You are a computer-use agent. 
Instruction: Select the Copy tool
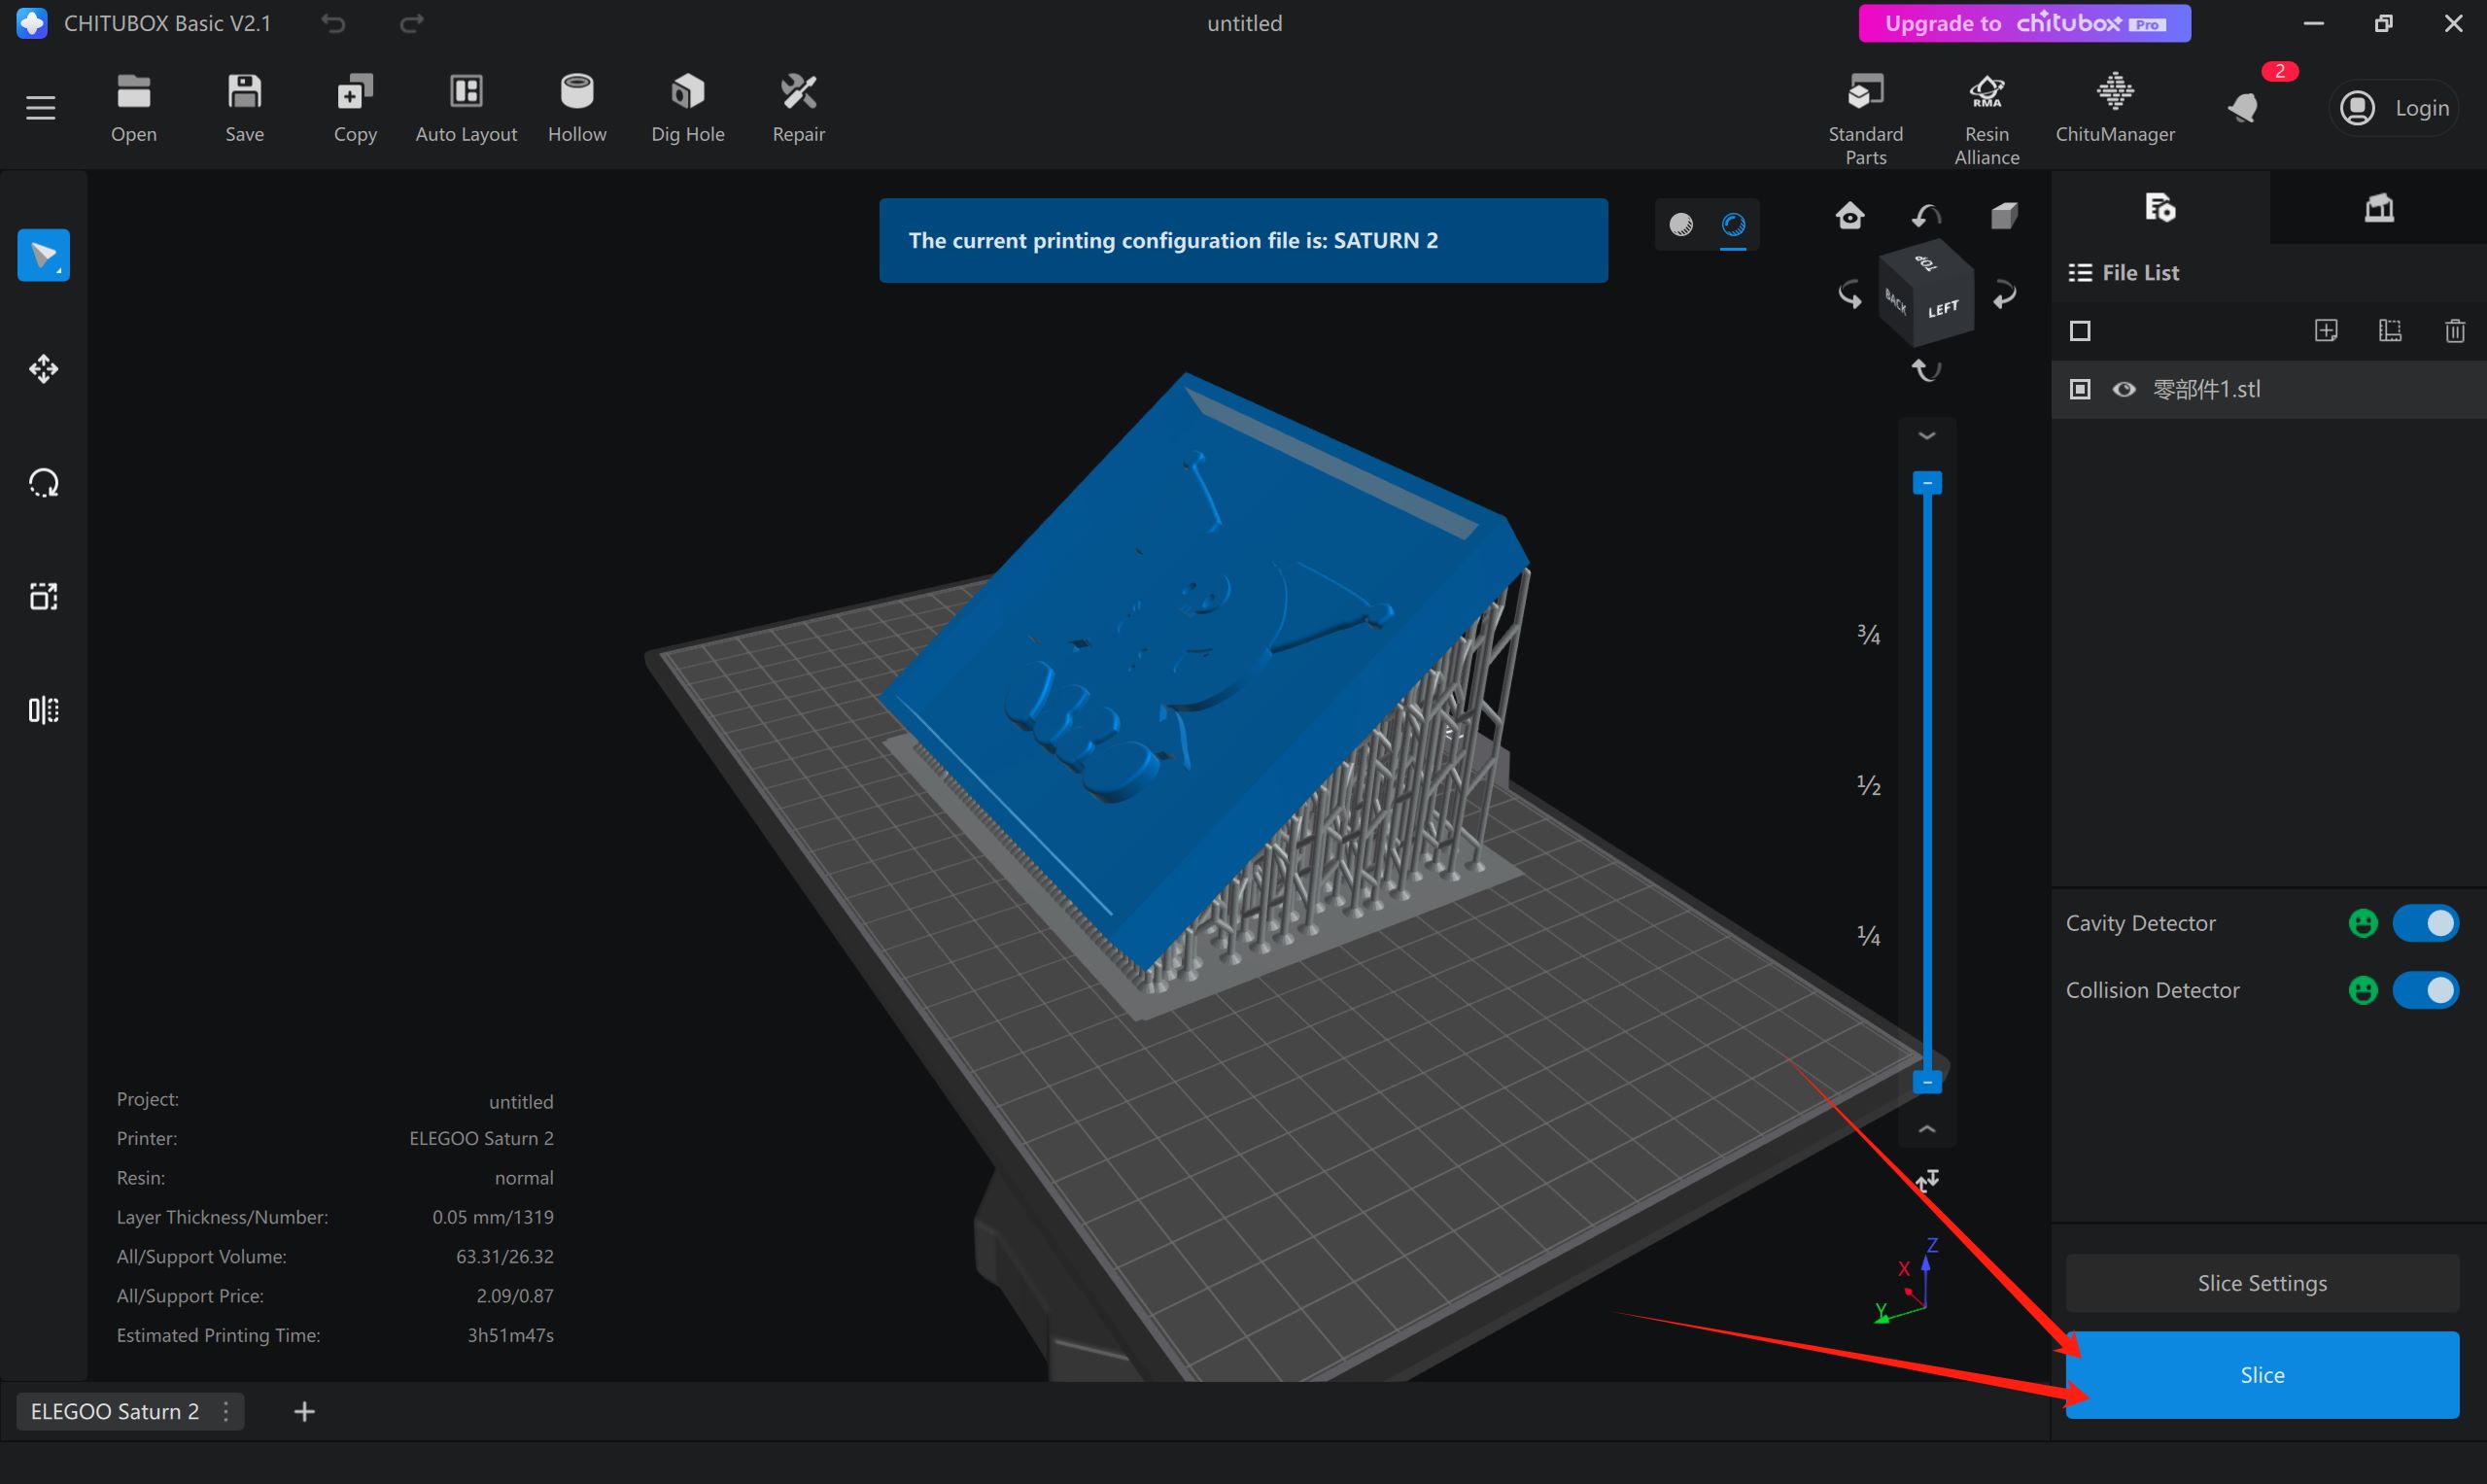(355, 108)
